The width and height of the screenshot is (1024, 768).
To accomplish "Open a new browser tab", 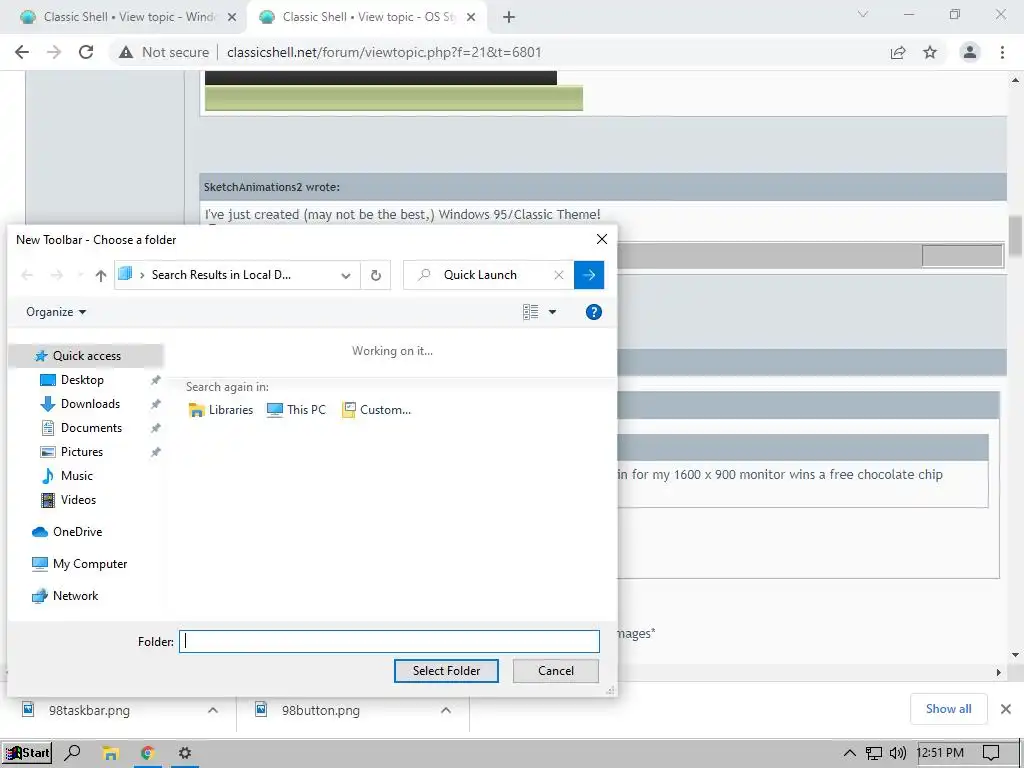I will (x=509, y=18).
